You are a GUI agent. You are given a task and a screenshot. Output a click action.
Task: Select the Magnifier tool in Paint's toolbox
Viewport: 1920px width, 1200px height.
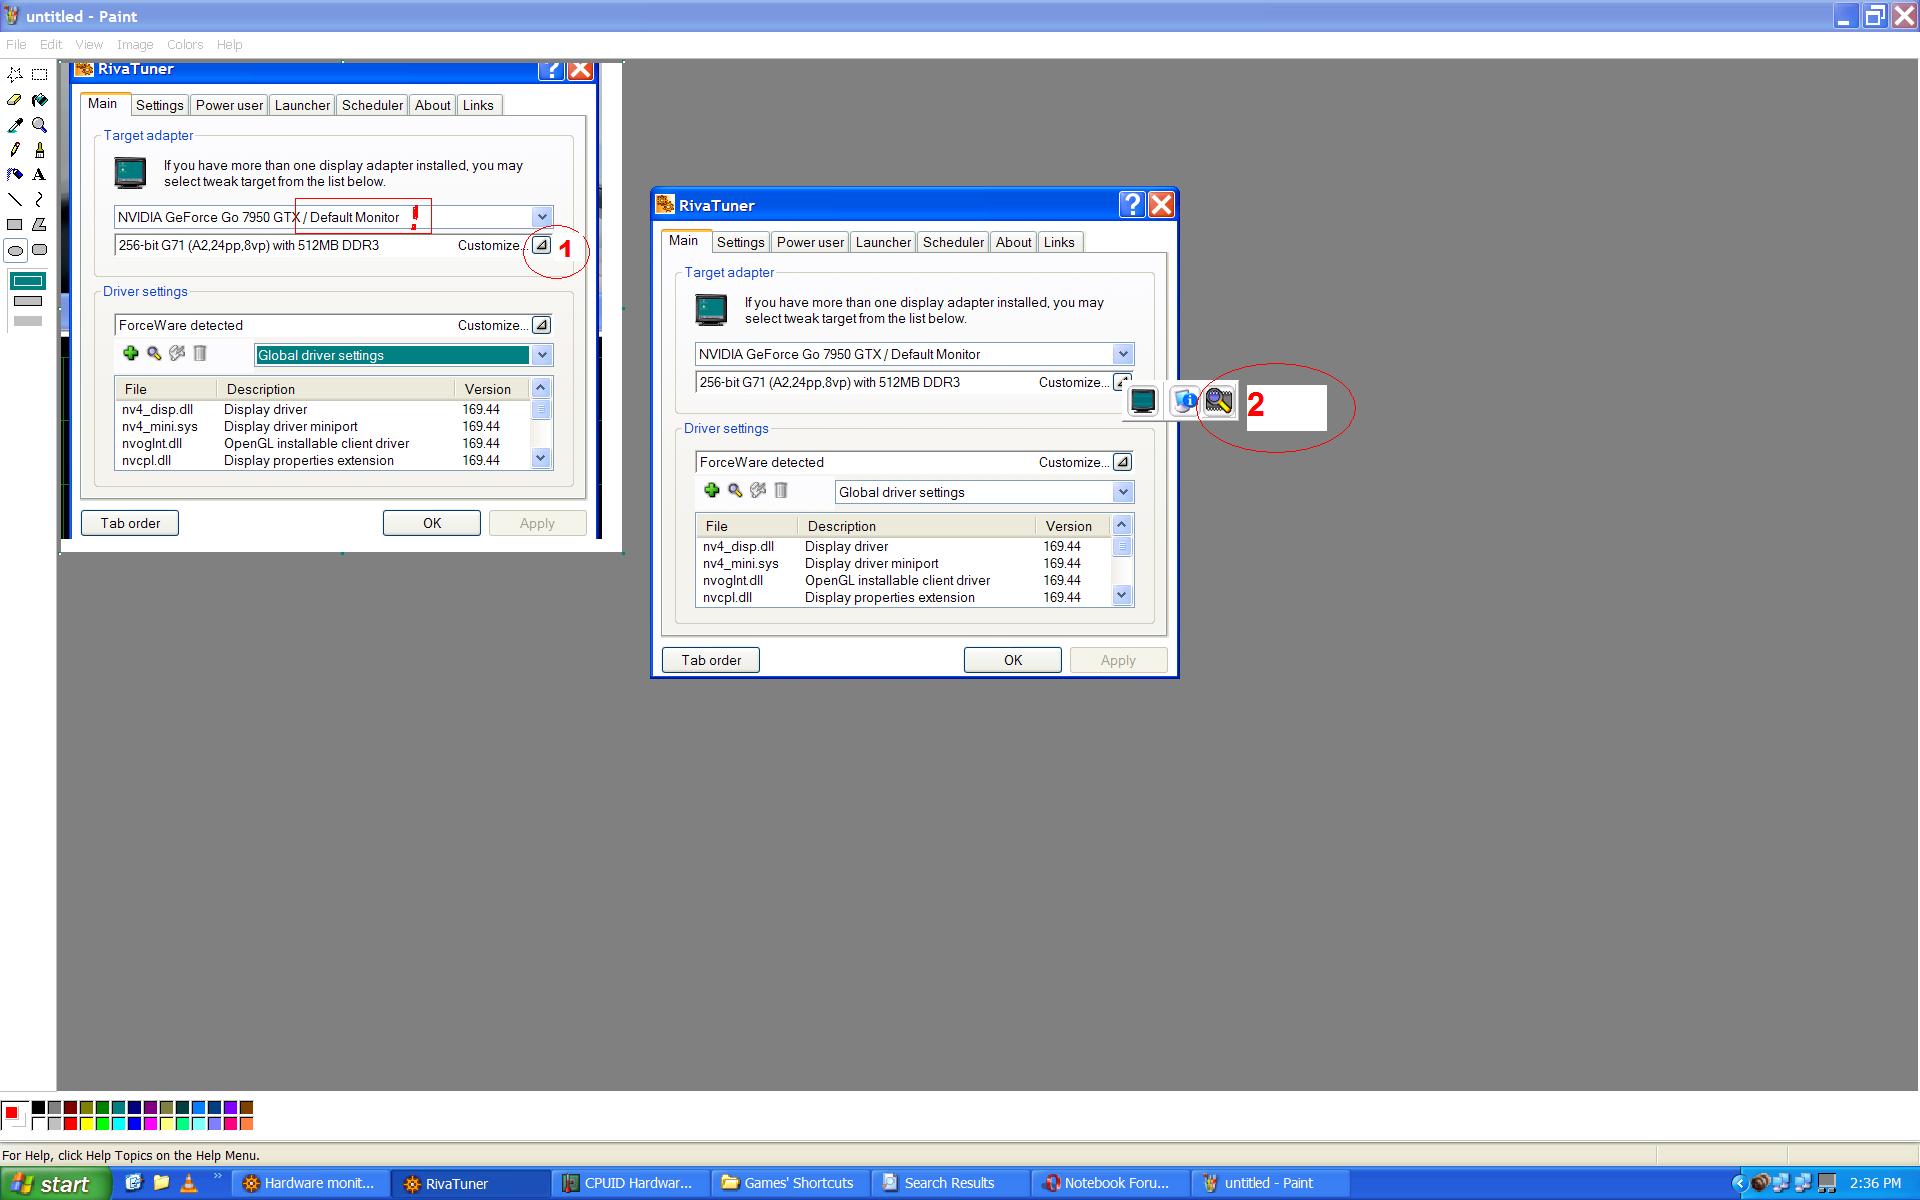[39, 125]
